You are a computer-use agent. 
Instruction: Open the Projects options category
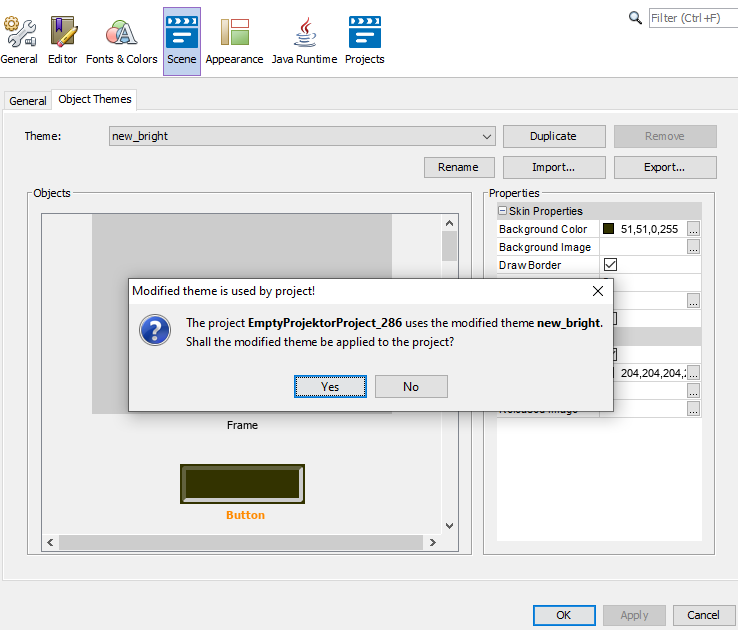point(364,40)
